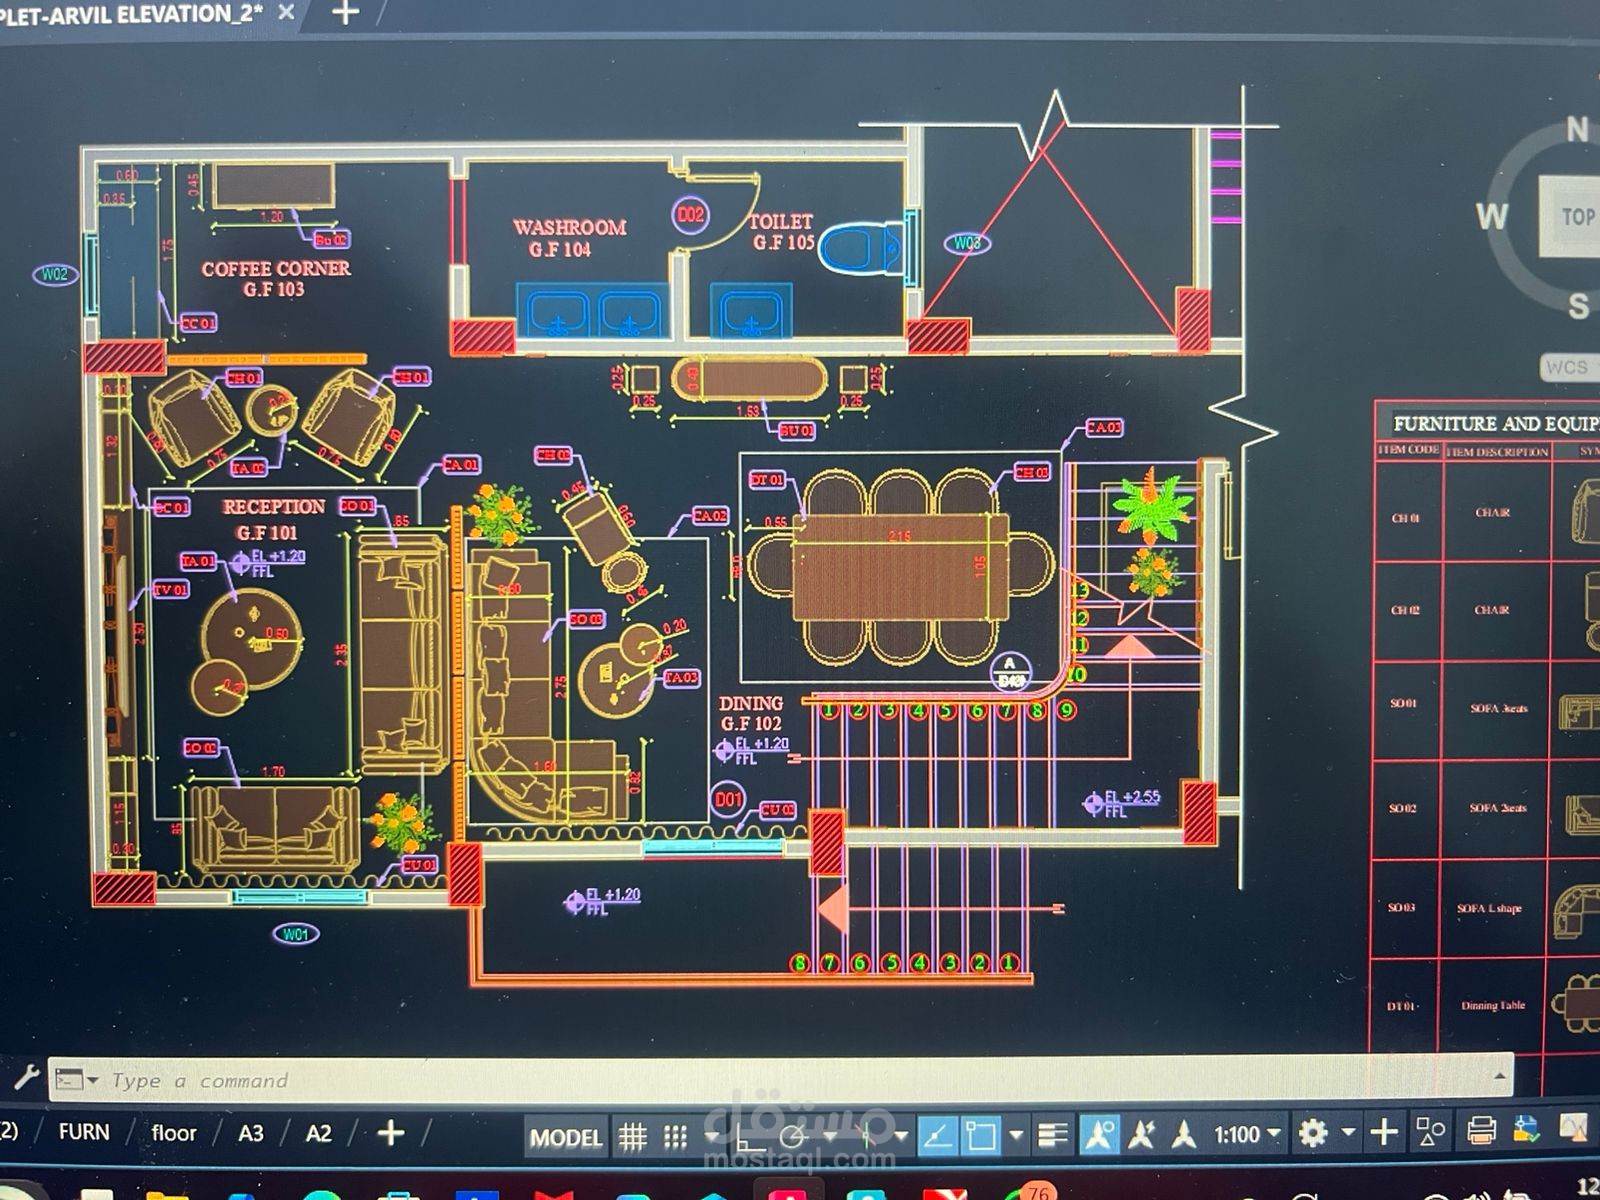Select the SO 01 item code cell

pos(1403,703)
